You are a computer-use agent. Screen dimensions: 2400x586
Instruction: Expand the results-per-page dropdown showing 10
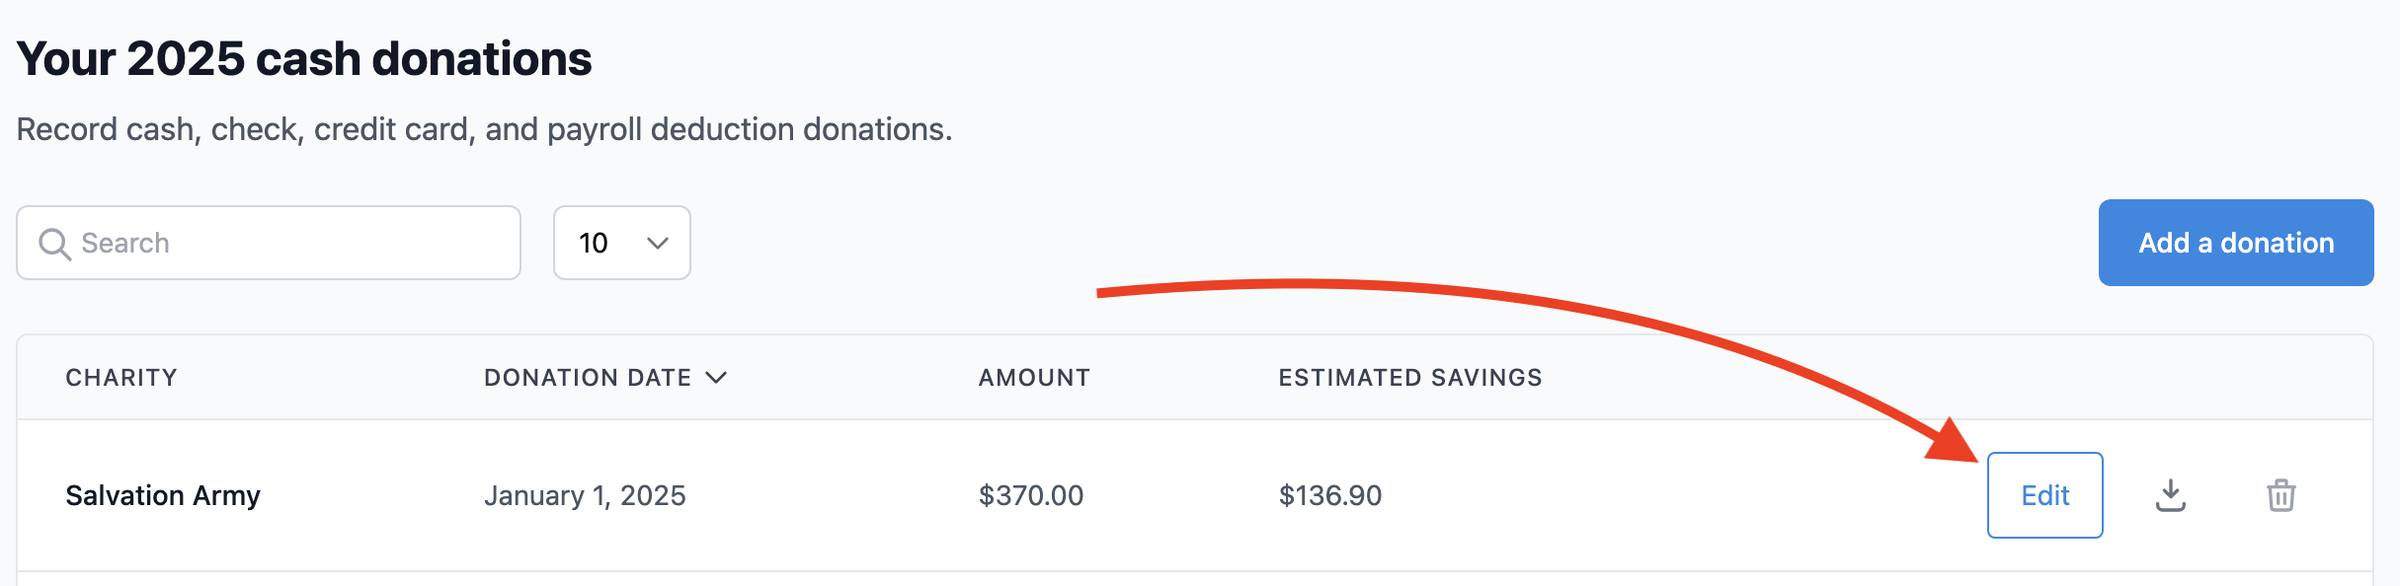tap(621, 242)
